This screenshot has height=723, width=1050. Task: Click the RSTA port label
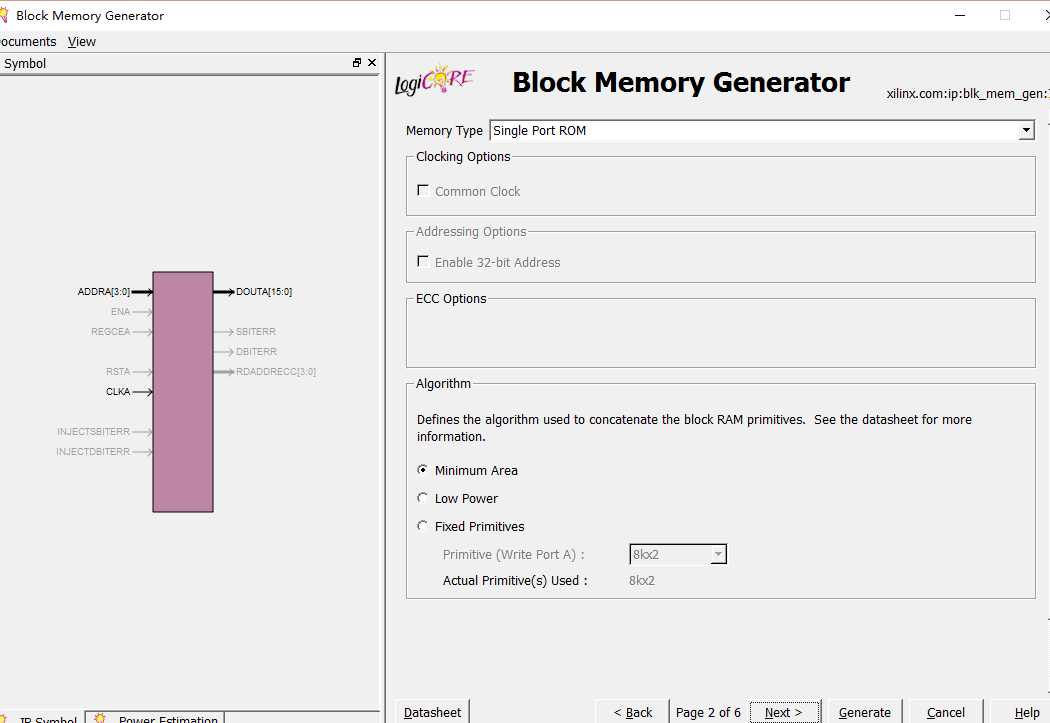point(118,372)
